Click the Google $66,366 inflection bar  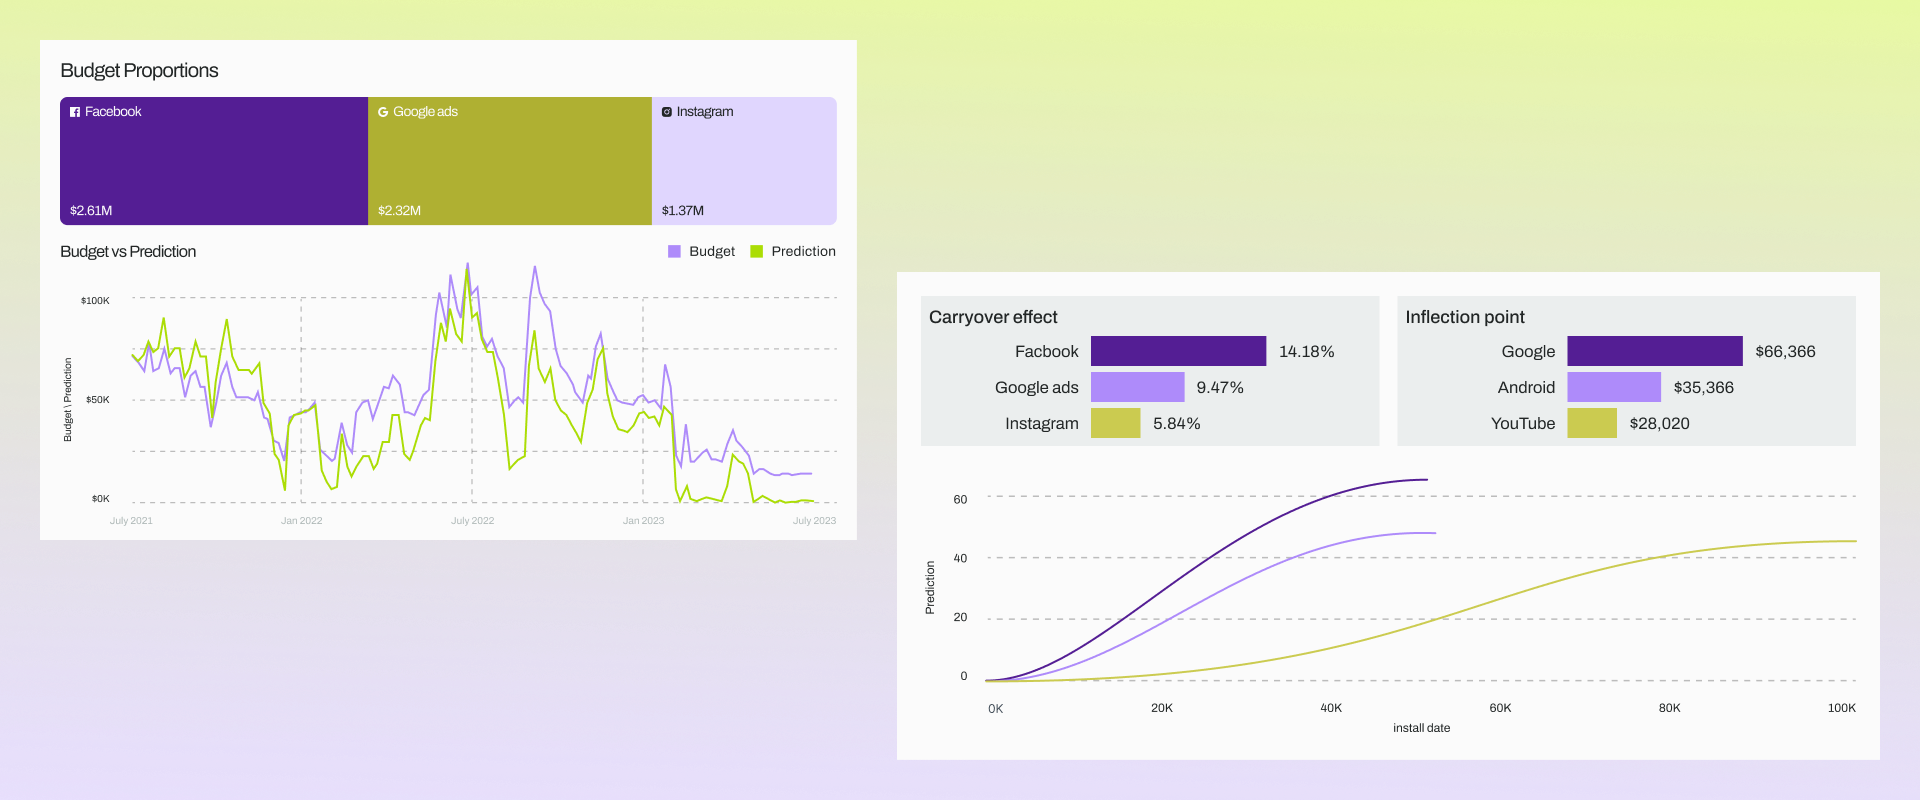(1654, 351)
